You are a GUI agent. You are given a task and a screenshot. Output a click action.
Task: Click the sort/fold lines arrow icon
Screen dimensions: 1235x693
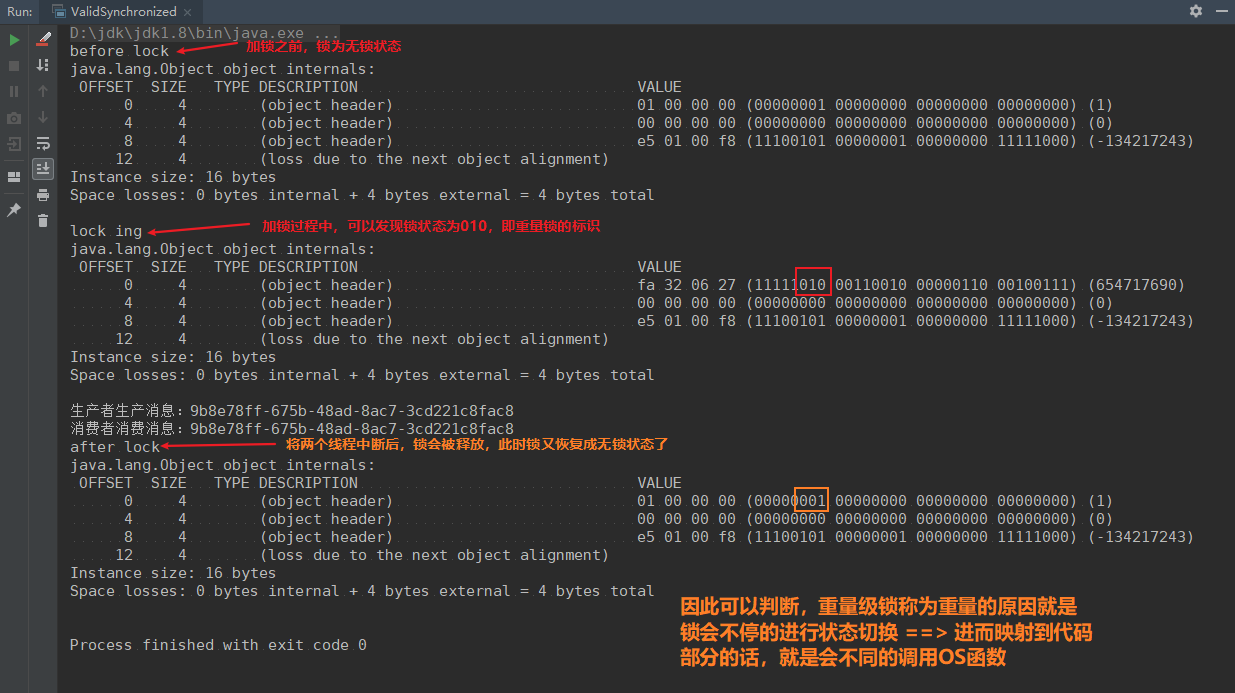tap(43, 65)
